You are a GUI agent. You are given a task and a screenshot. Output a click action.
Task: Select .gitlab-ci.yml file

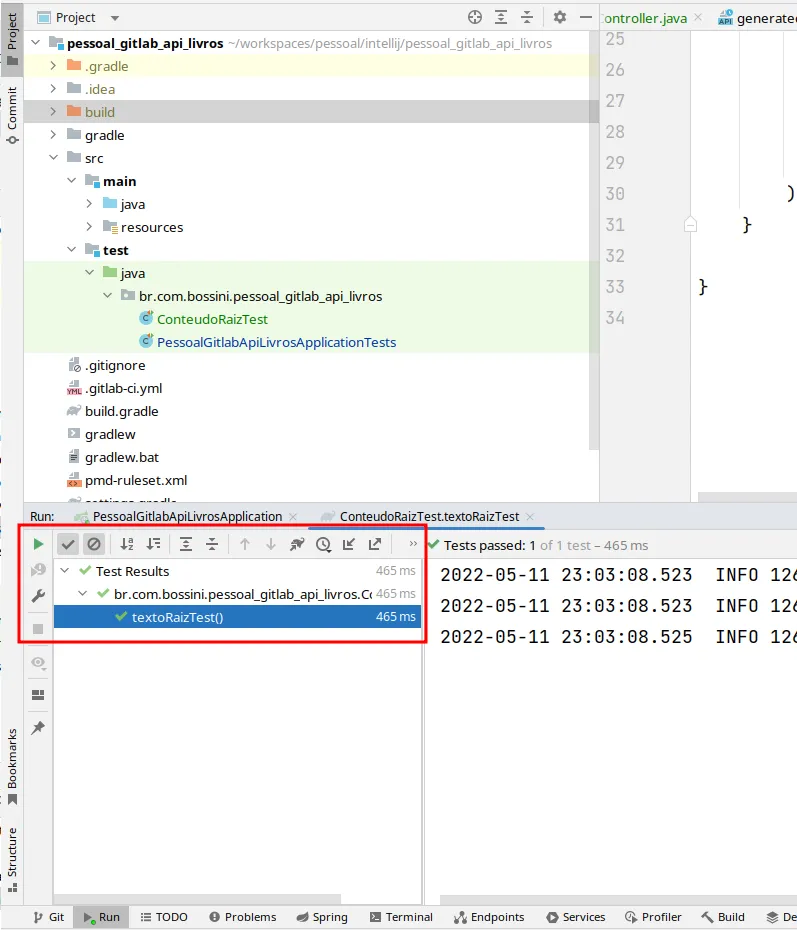tap(123, 388)
